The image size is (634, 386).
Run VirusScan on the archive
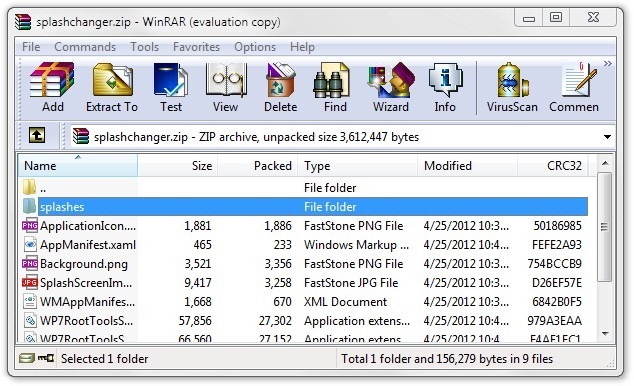[x=512, y=87]
